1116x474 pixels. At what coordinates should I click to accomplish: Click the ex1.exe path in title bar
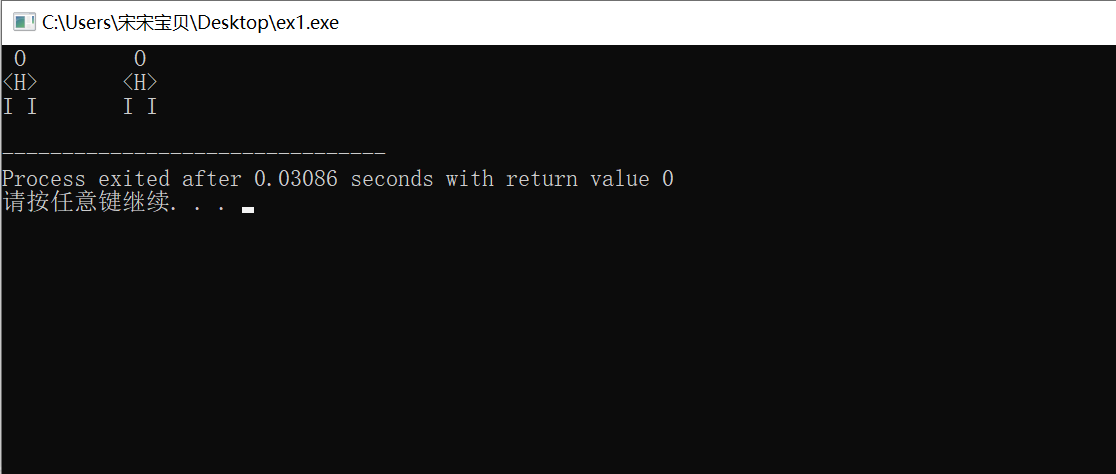(x=306, y=22)
